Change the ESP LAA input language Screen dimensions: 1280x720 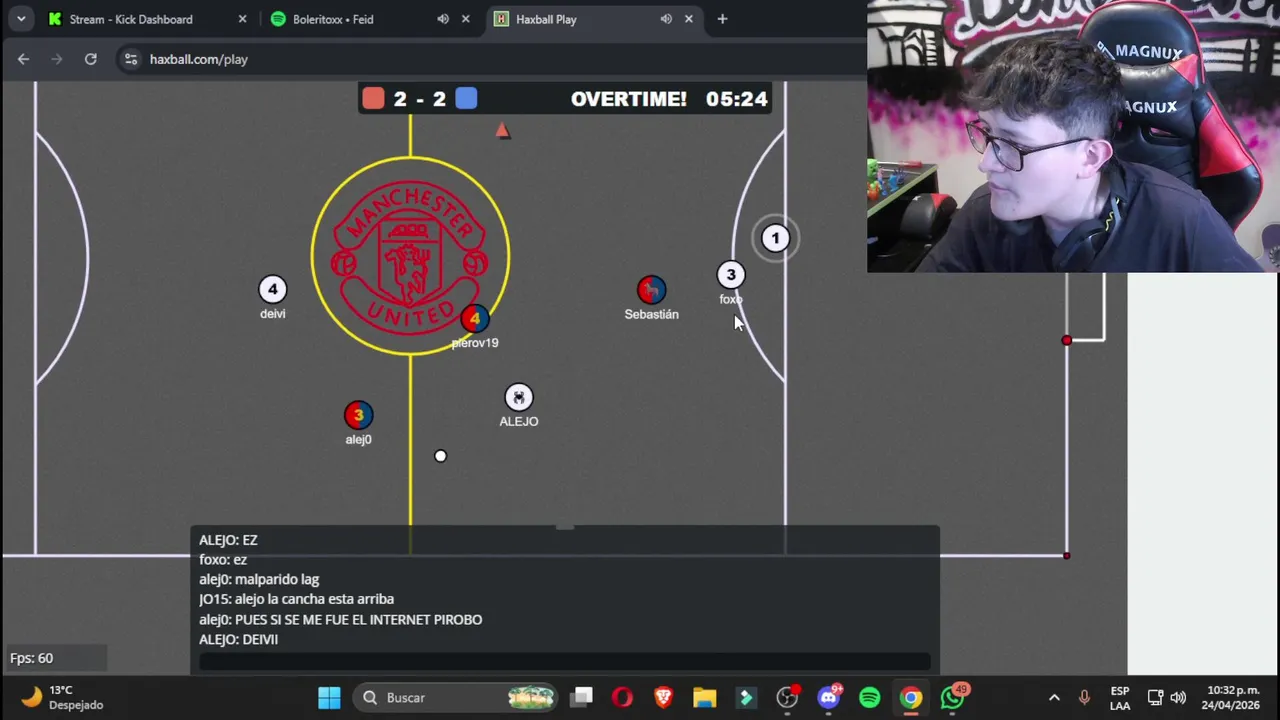[x=1120, y=698]
